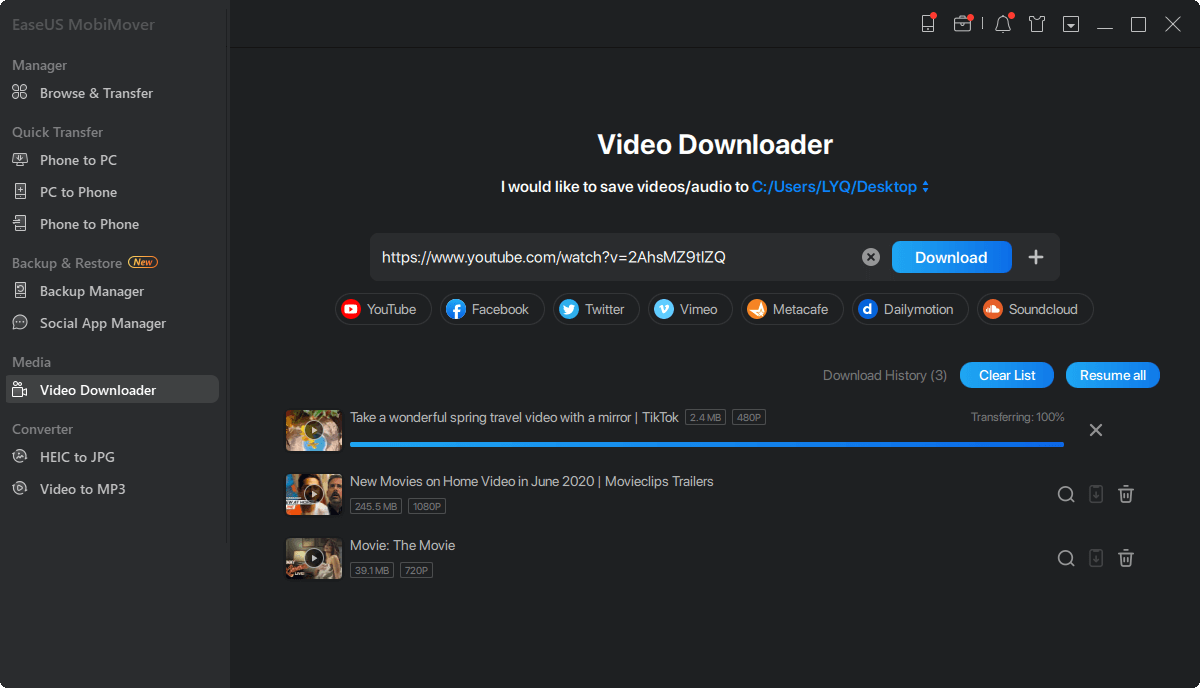Locate Movie: The Movie with magnifier icon

click(x=1066, y=558)
